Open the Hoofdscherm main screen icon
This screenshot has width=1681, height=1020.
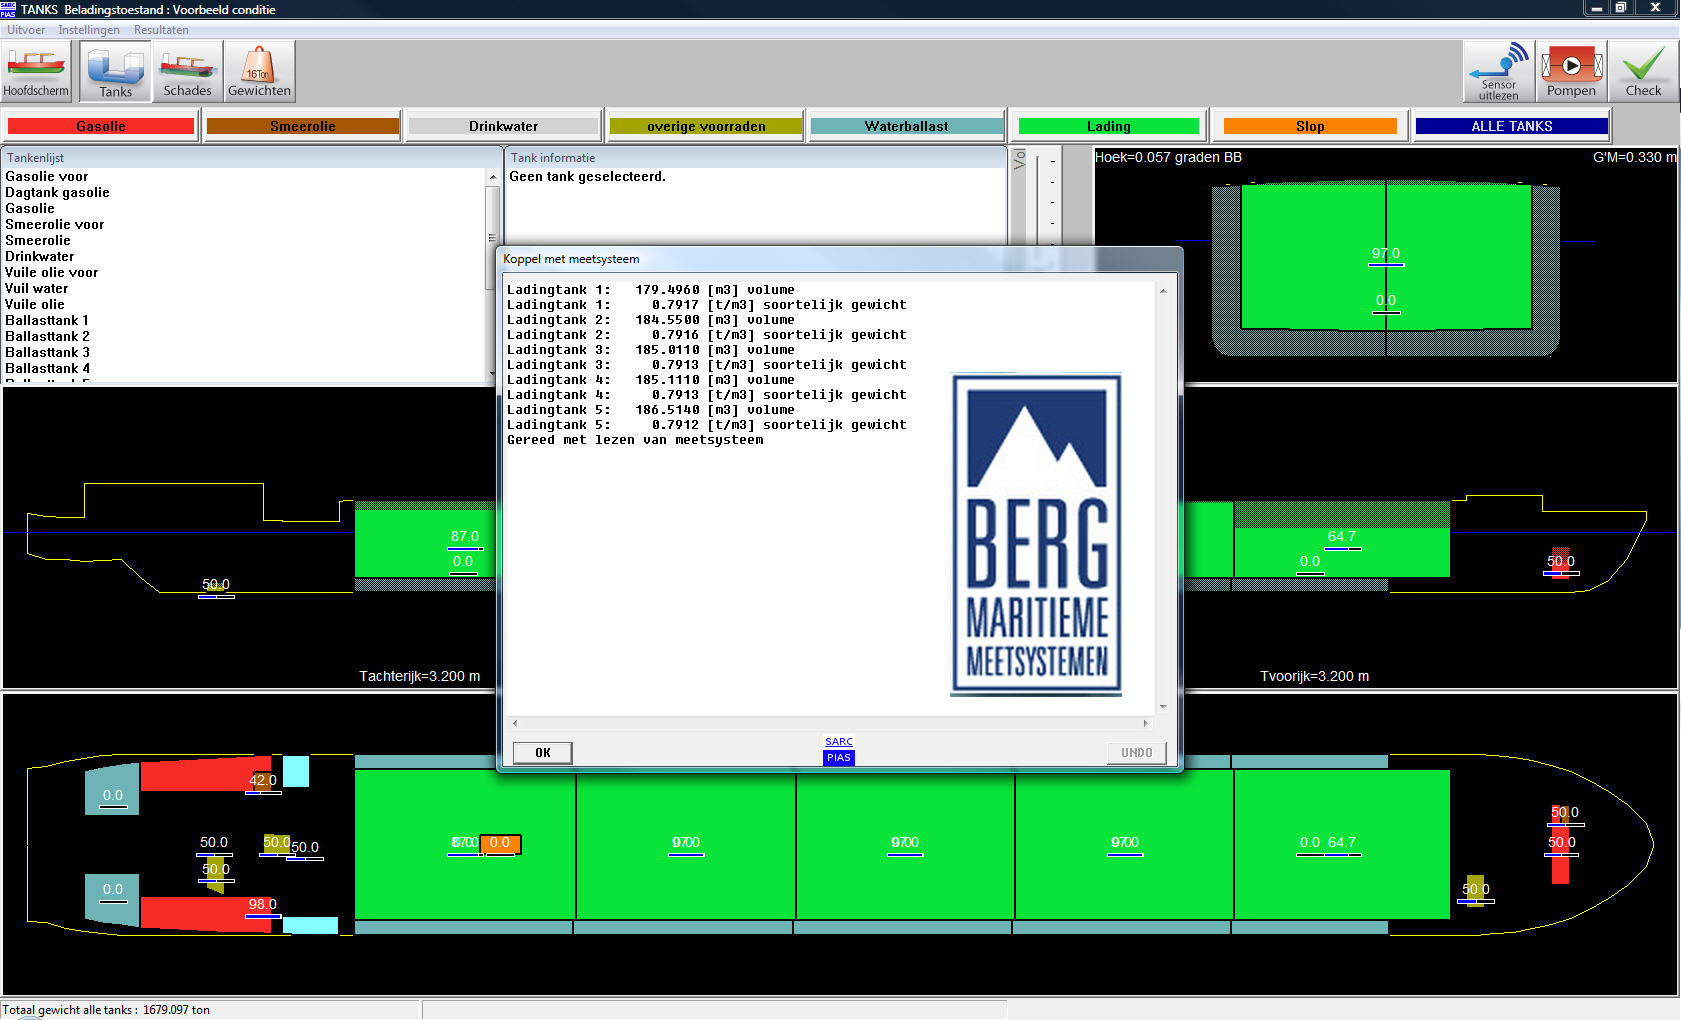[36, 71]
